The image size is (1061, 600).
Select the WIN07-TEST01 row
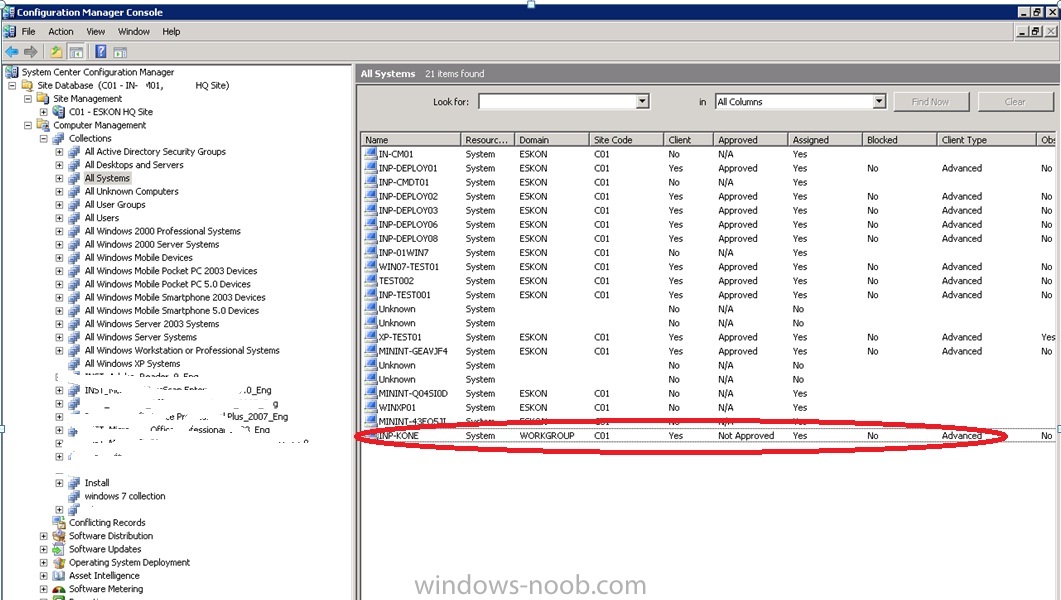[x=708, y=267]
